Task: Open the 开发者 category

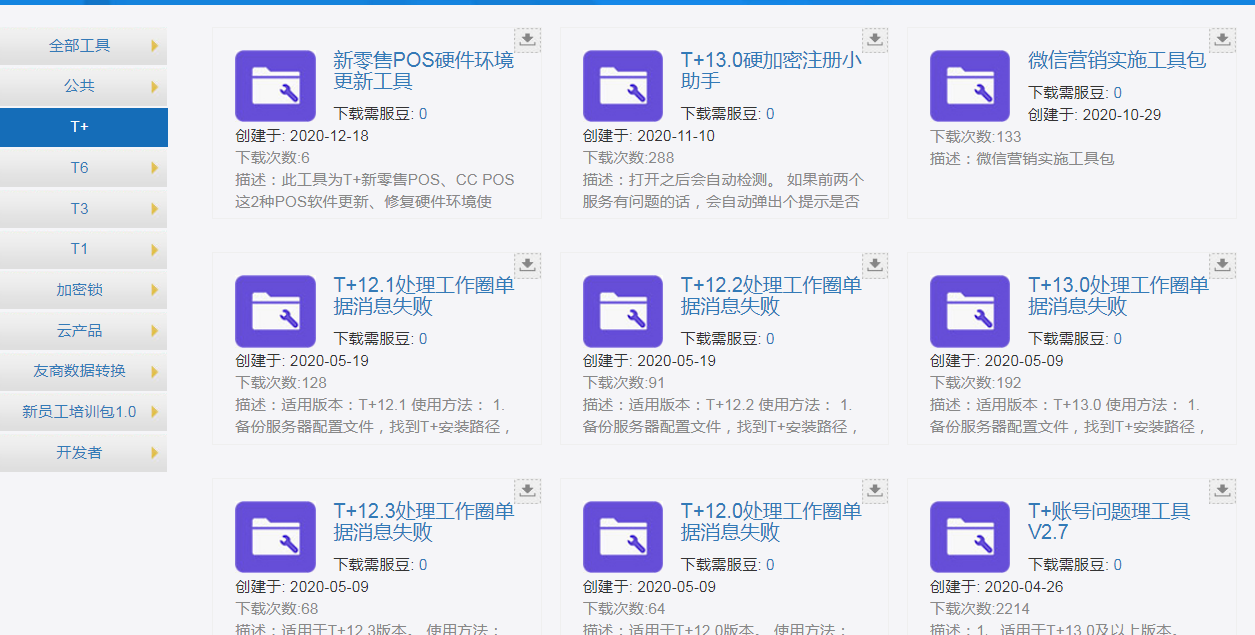Action: pyautogui.click(x=83, y=452)
